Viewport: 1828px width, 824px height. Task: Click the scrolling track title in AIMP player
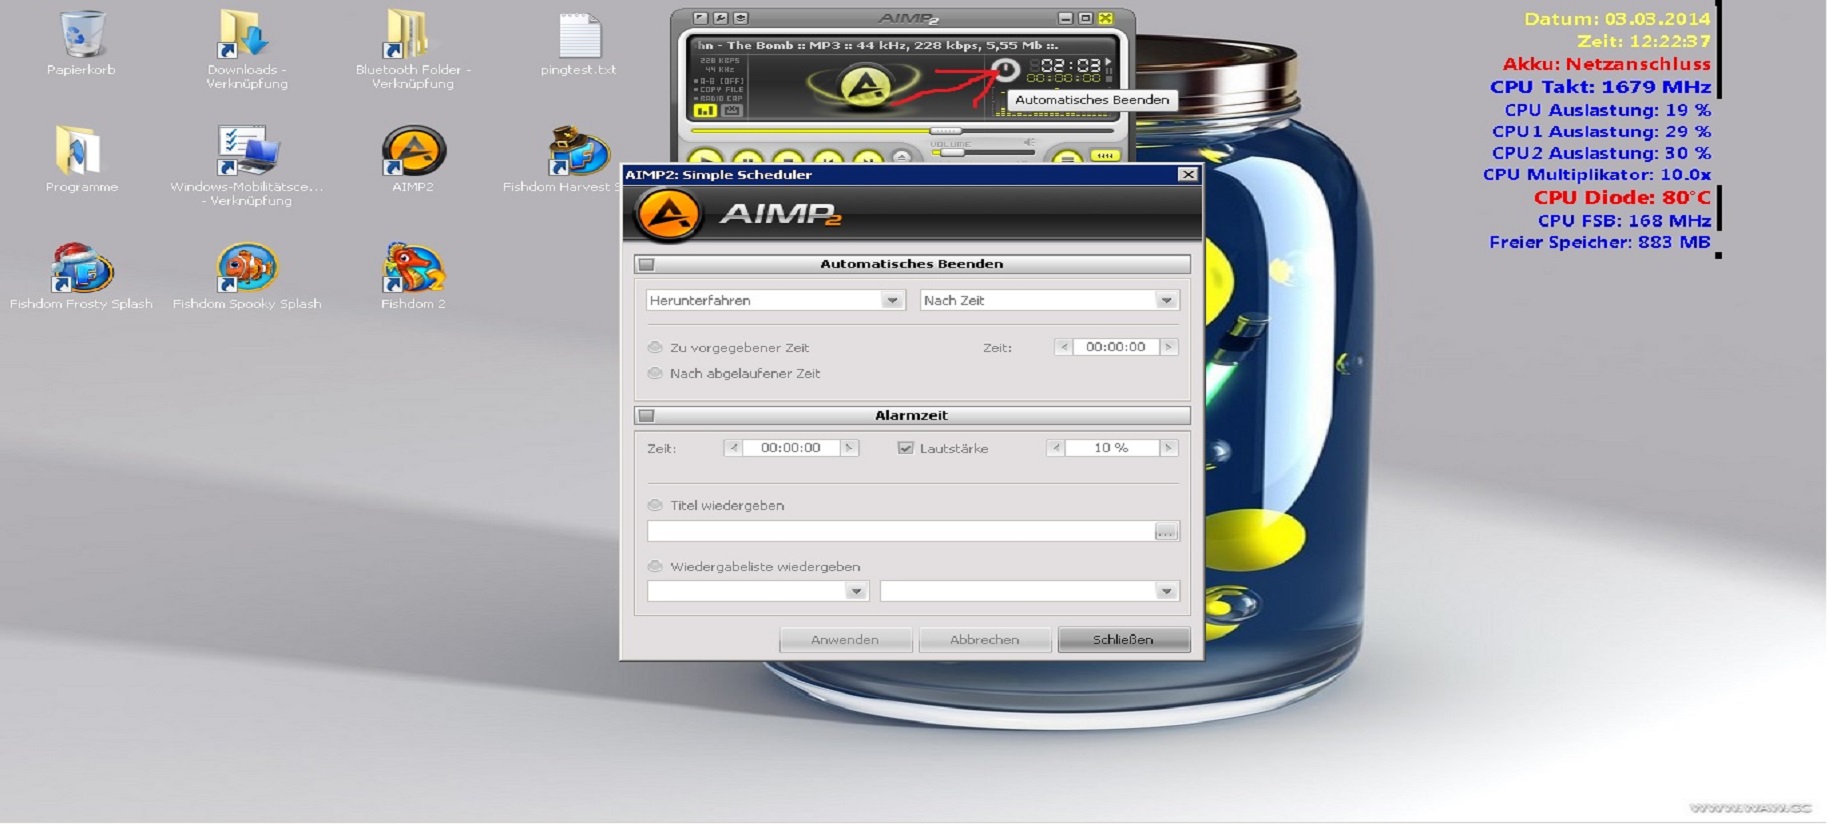click(877, 45)
